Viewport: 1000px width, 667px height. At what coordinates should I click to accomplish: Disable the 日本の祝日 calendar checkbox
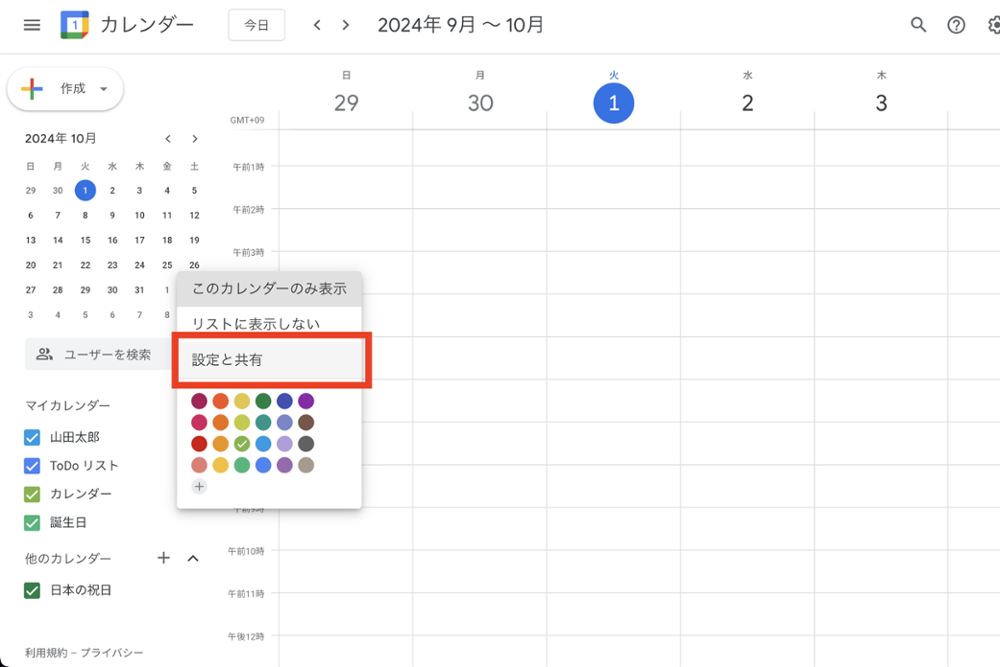pyautogui.click(x=32, y=590)
